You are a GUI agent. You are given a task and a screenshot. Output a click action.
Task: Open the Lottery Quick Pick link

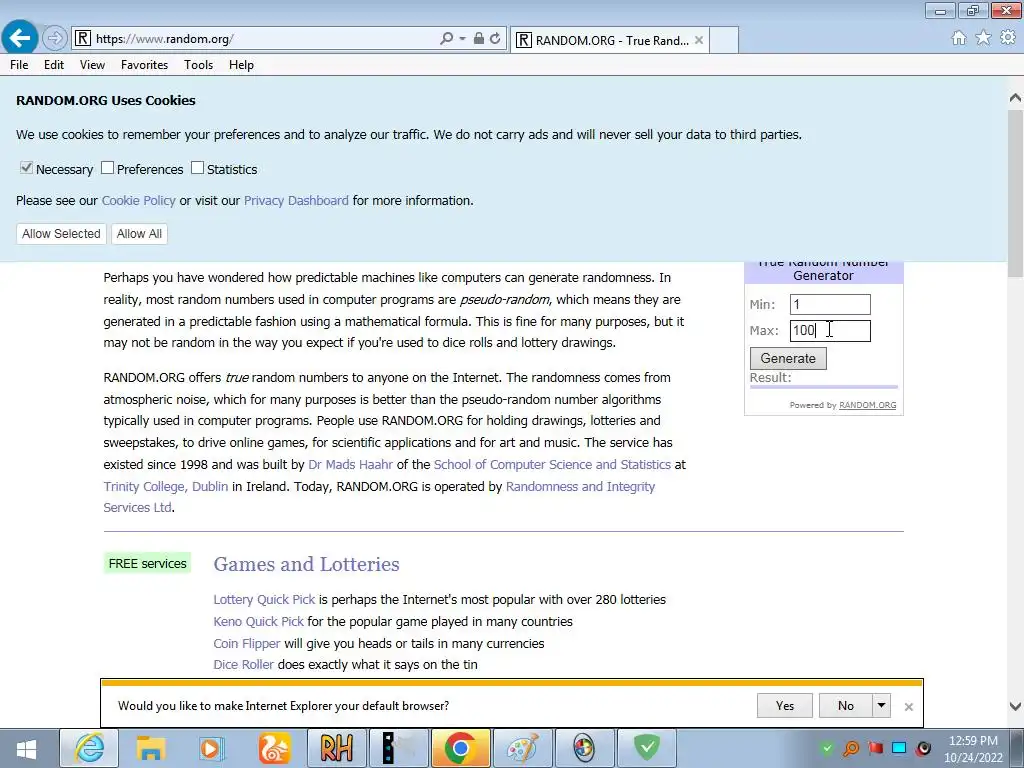coord(264,600)
